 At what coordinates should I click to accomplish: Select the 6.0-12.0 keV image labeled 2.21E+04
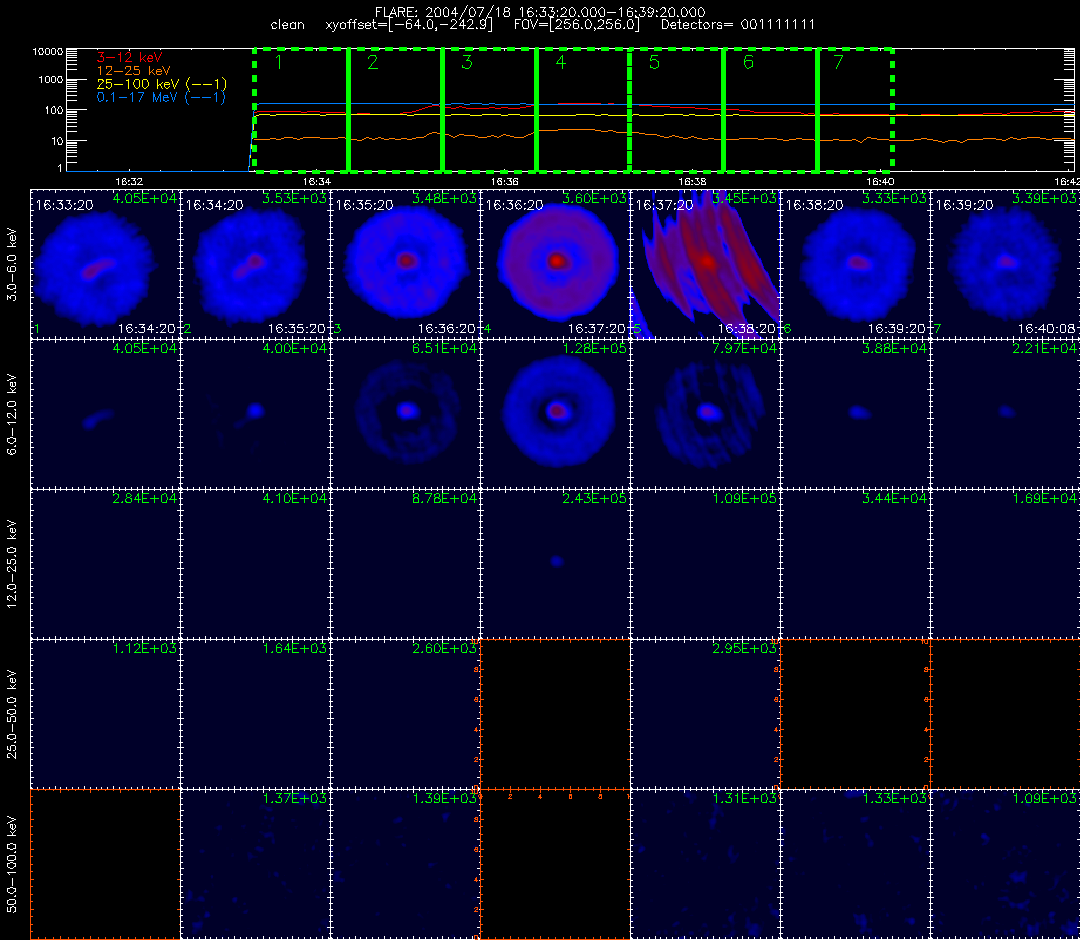tap(1006, 415)
